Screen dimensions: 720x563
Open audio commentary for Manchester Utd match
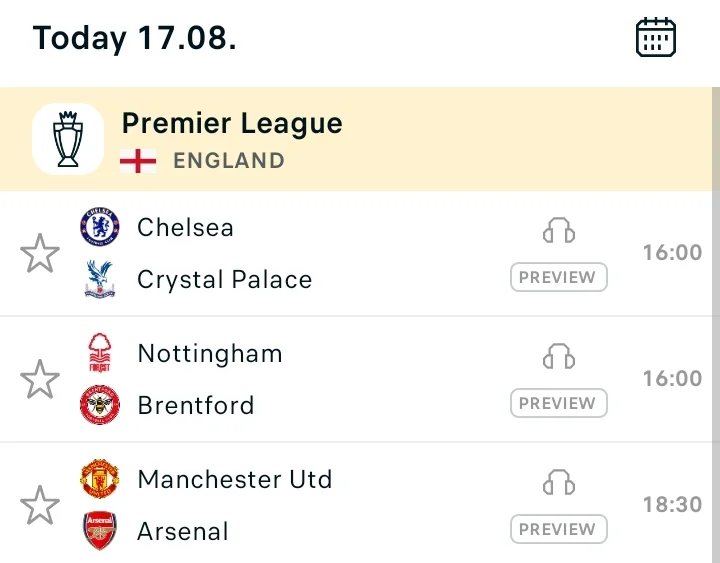(559, 482)
